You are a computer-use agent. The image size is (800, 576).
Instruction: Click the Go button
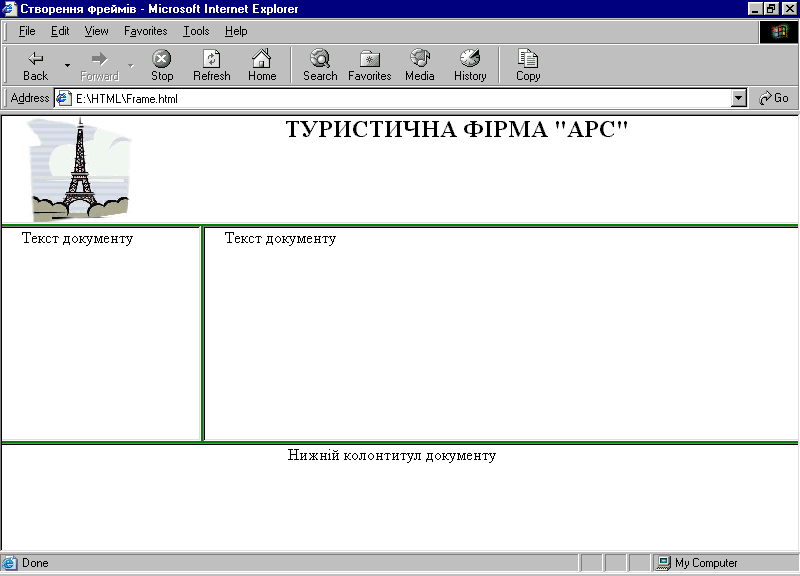point(773,98)
